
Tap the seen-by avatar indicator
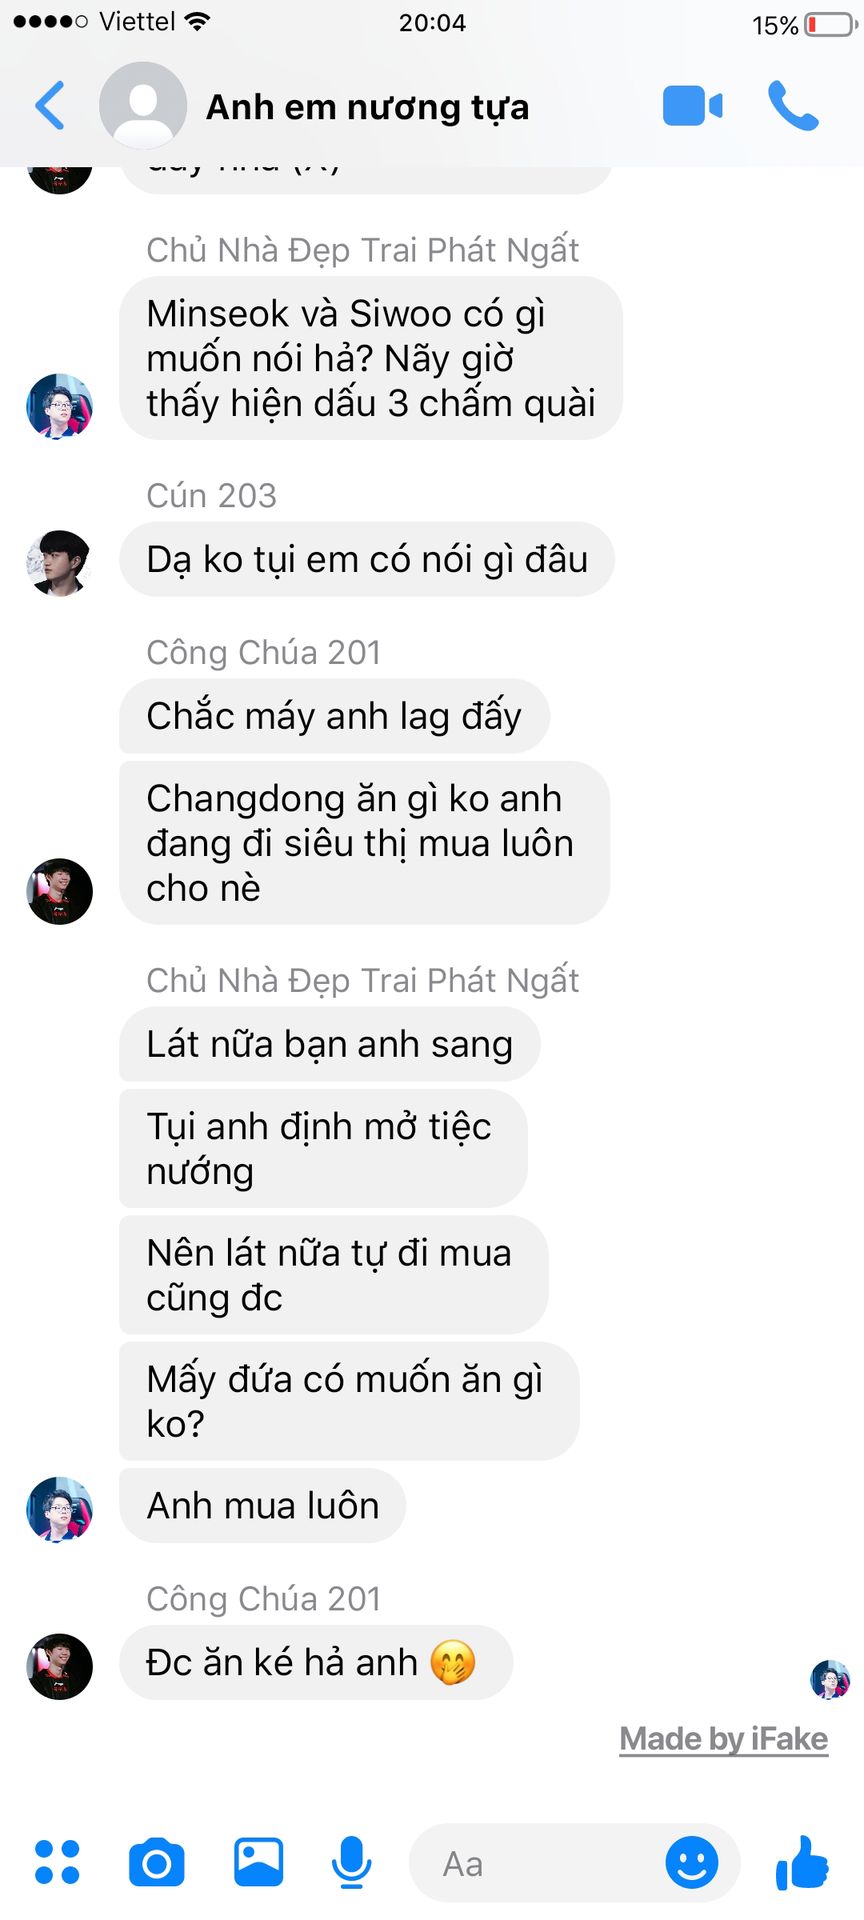point(830,1679)
